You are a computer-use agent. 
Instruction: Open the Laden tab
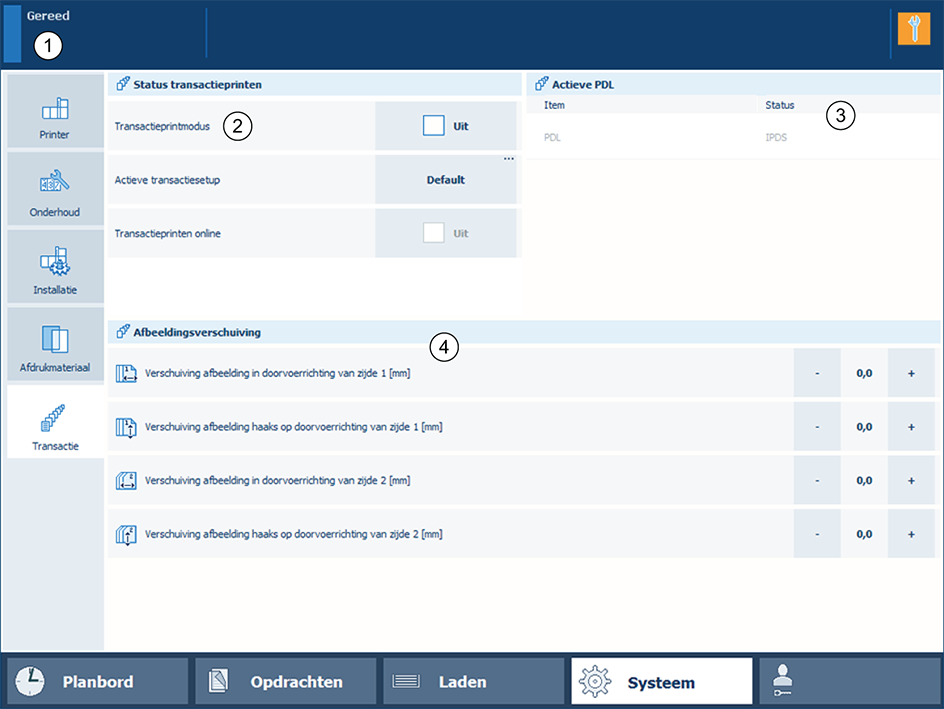tap(474, 681)
